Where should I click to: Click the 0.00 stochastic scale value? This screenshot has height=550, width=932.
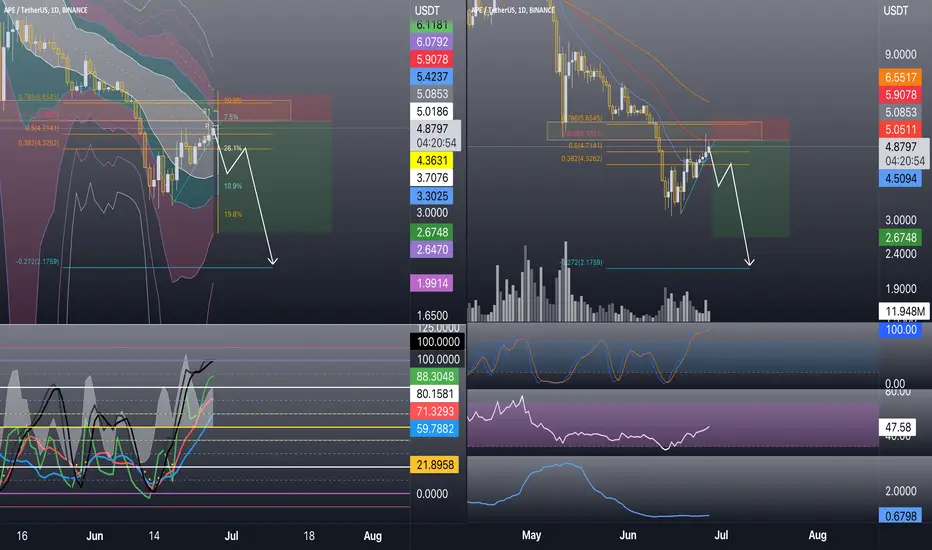(895, 384)
